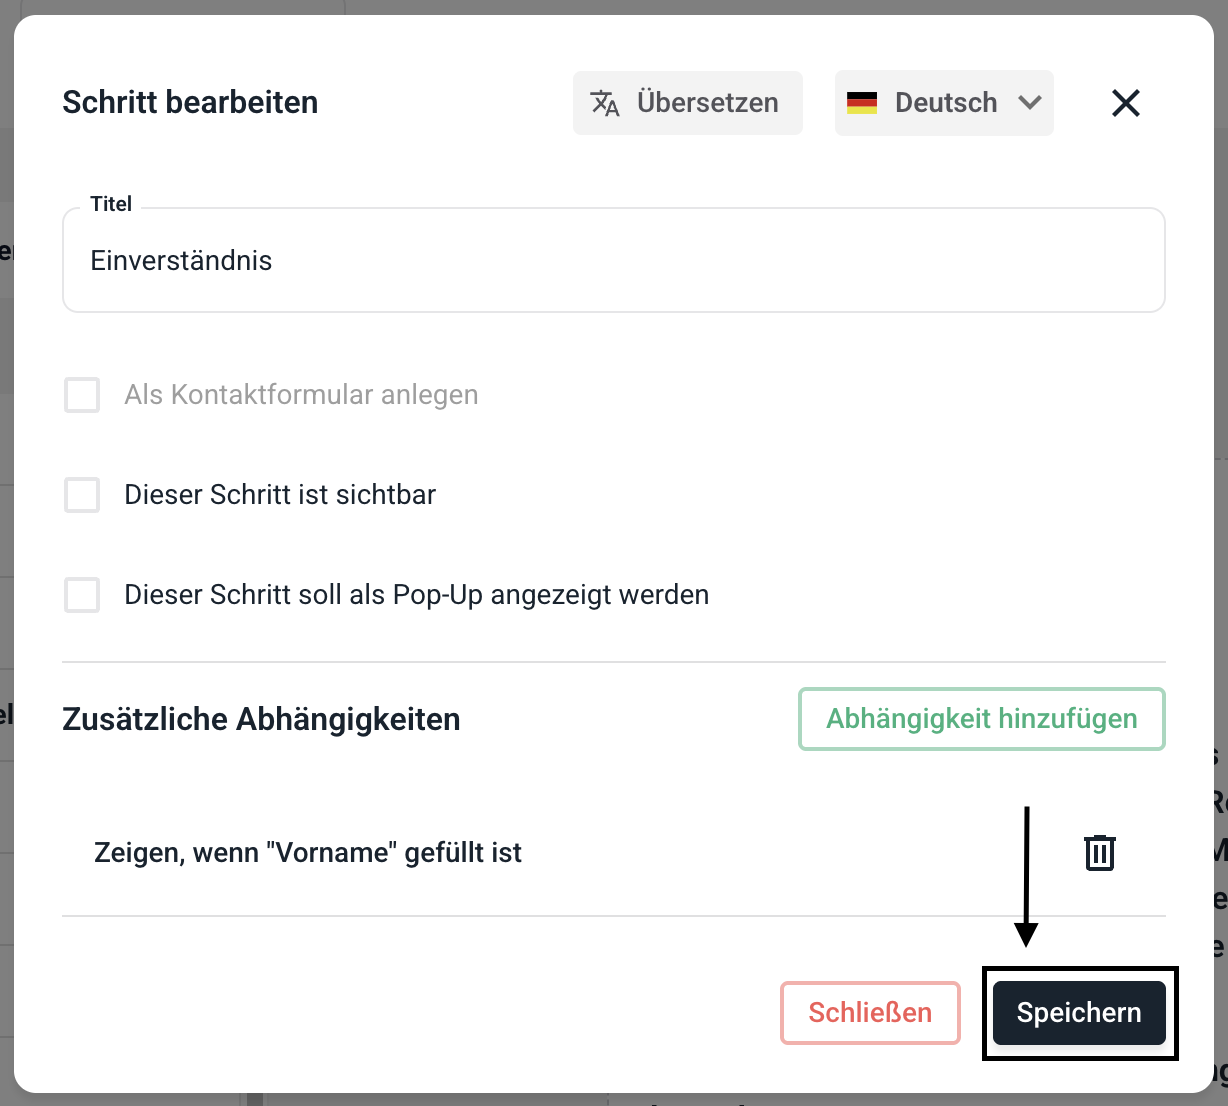Click the "Zusätzliche Abhängigkeiten" section heading

[261, 719]
